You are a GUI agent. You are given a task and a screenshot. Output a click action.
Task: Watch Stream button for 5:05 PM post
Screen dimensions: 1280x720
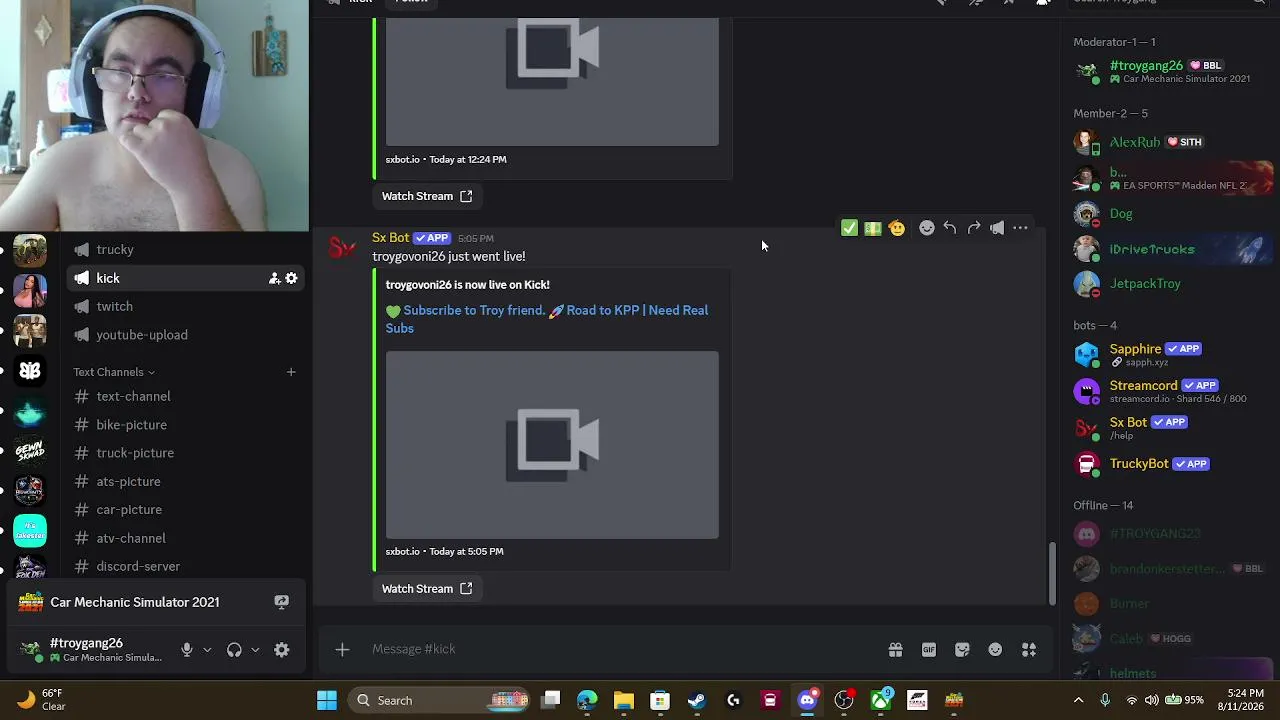[427, 589]
